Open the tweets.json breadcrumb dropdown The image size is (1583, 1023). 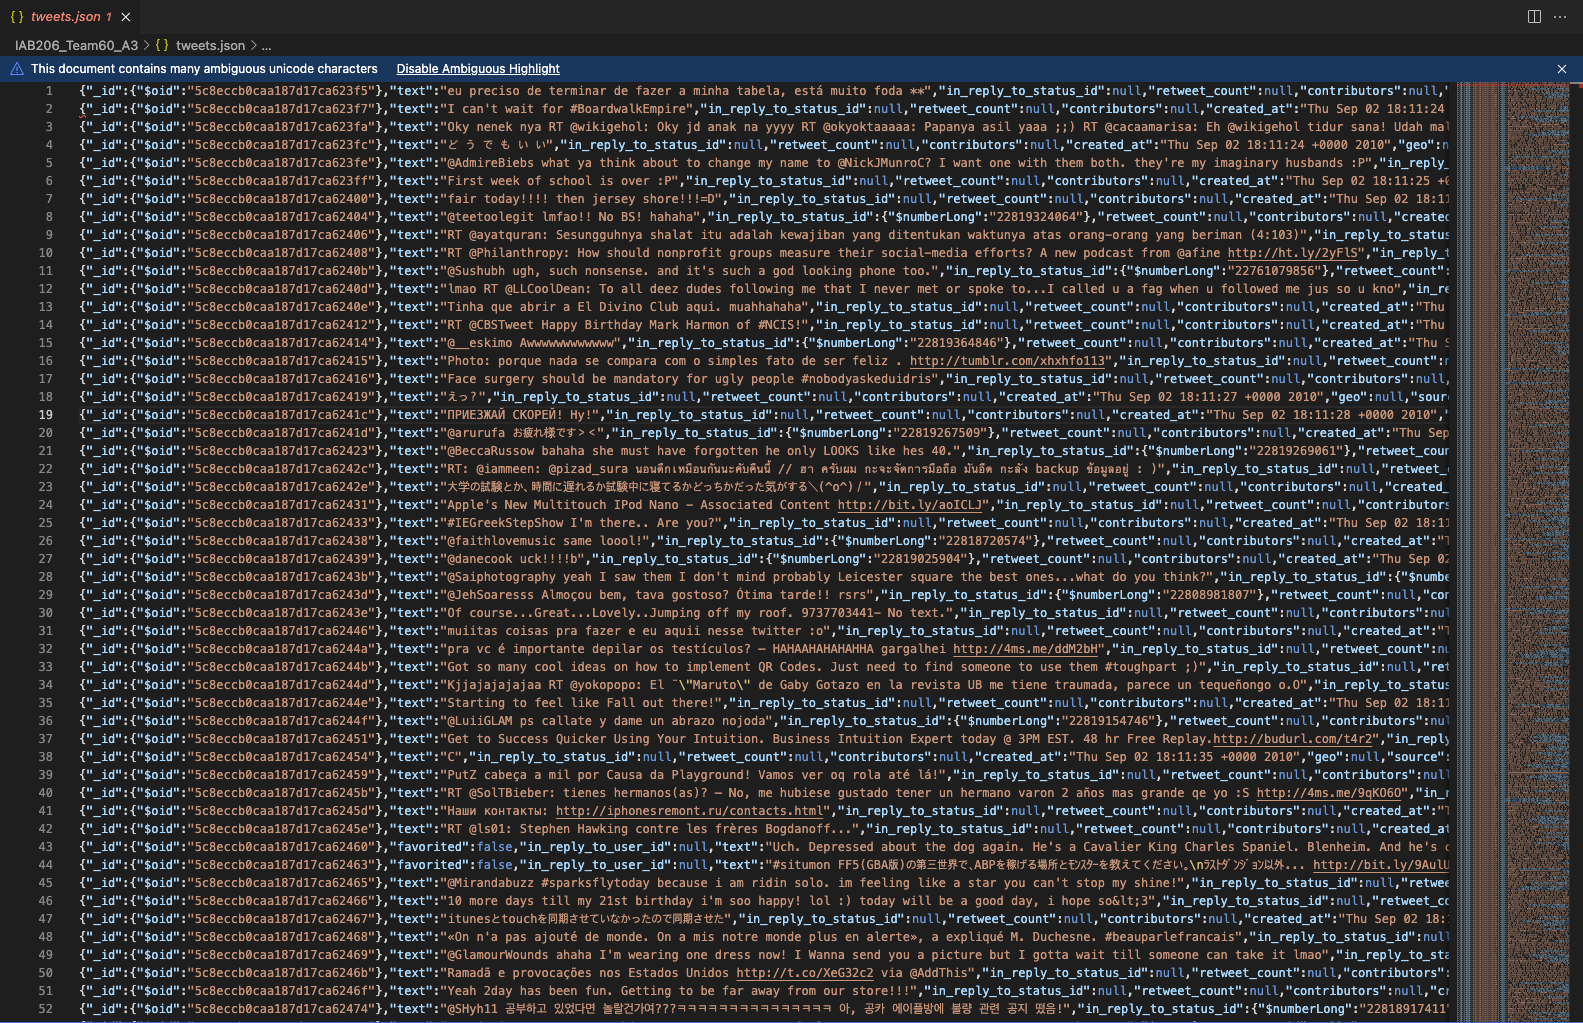(210, 45)
